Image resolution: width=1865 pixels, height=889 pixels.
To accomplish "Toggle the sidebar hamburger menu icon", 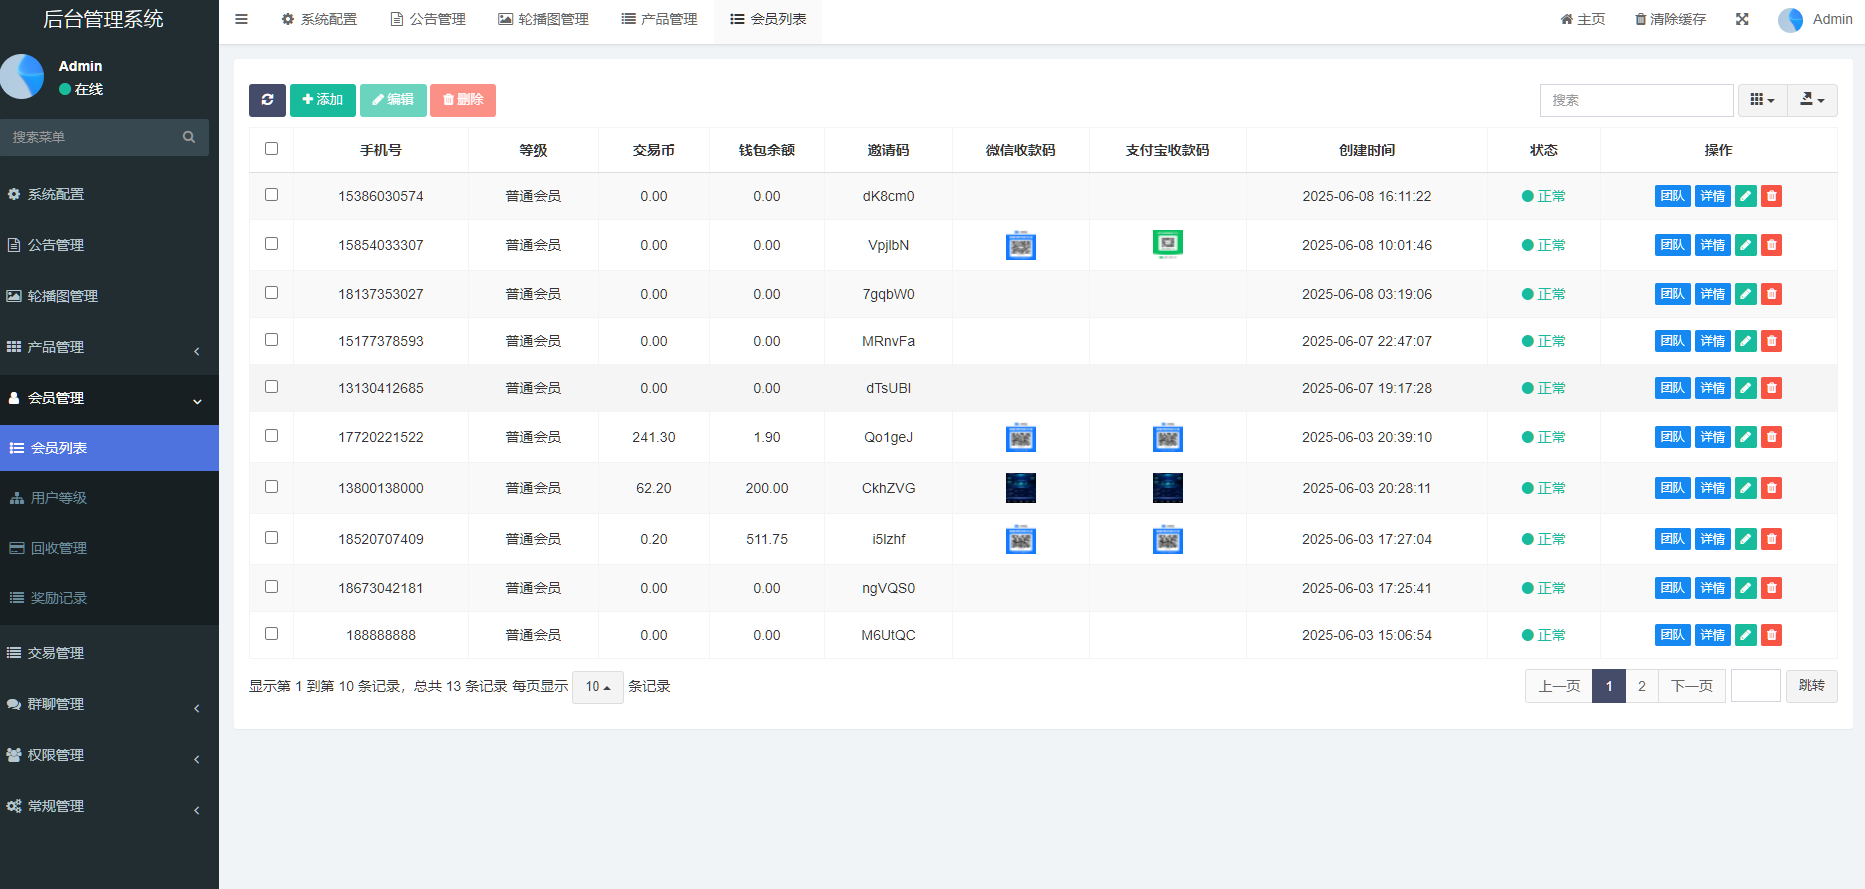I will point(241,19).
